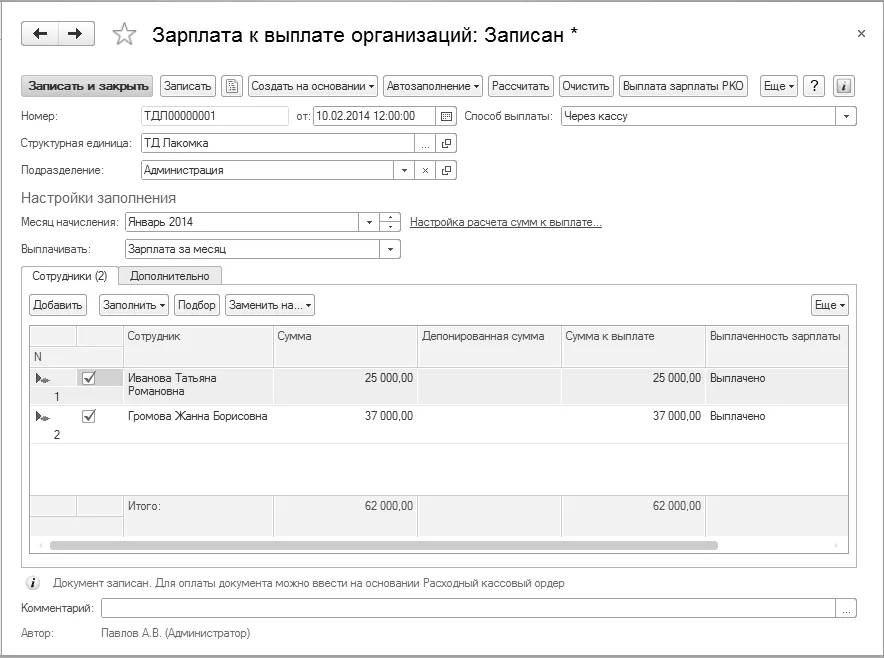Show document info with the i button
The height and width of the screenshot is (658, 884).
coord(843,86)
